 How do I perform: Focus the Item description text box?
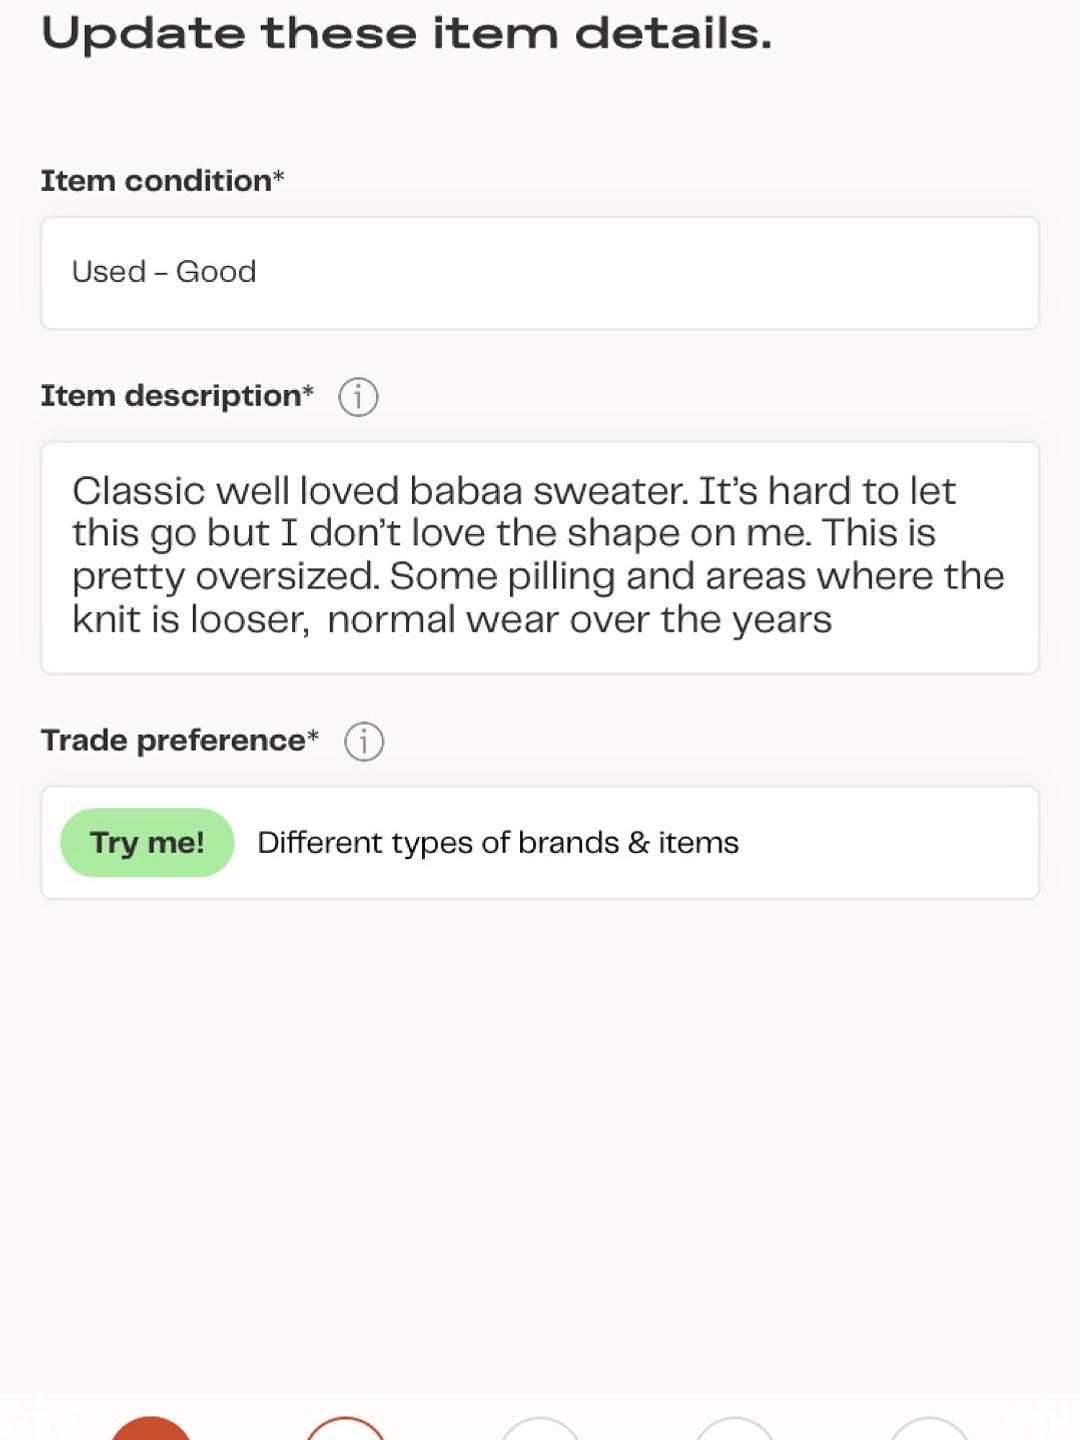(540, 558)
